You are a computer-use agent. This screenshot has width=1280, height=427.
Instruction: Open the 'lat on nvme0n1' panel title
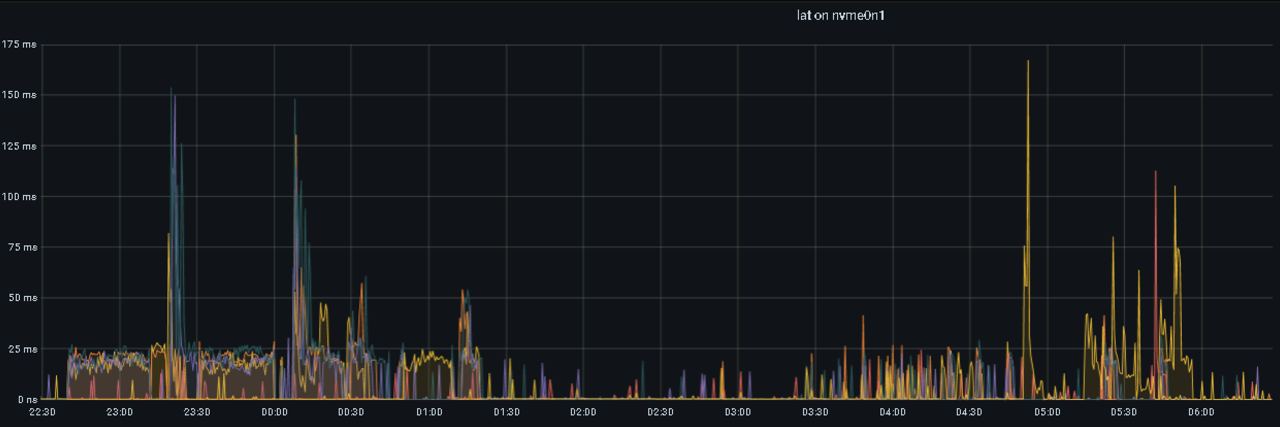pos(841,15)
